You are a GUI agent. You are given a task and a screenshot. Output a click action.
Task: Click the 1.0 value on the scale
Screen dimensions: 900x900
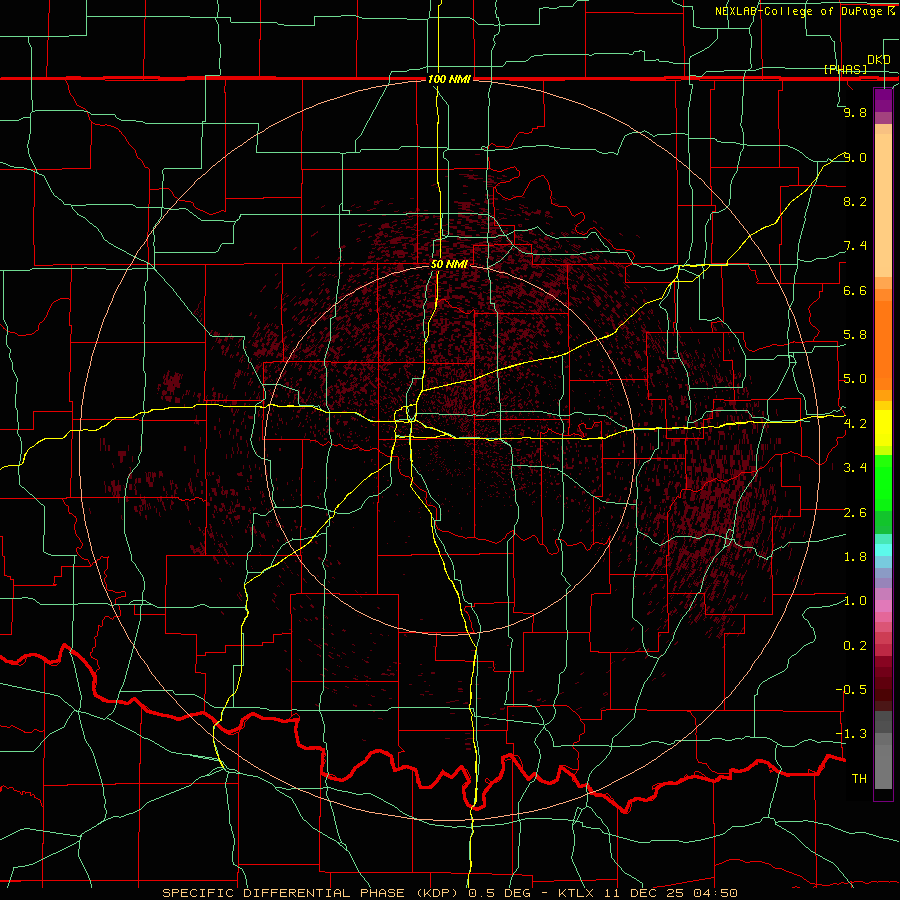tap(855, 601)
